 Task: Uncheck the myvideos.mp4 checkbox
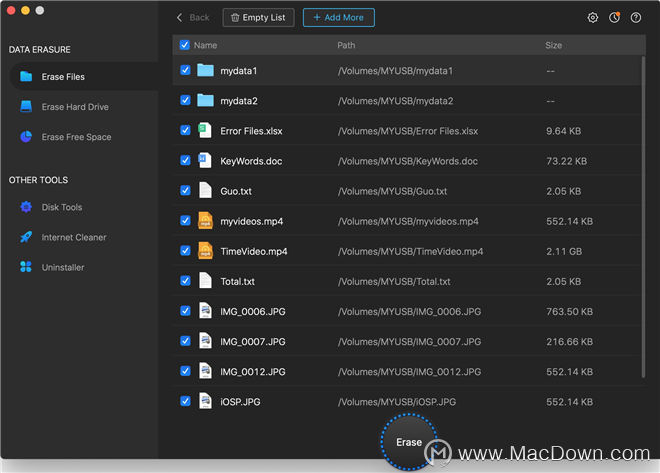pyautogui.click(x=185, y=221)
